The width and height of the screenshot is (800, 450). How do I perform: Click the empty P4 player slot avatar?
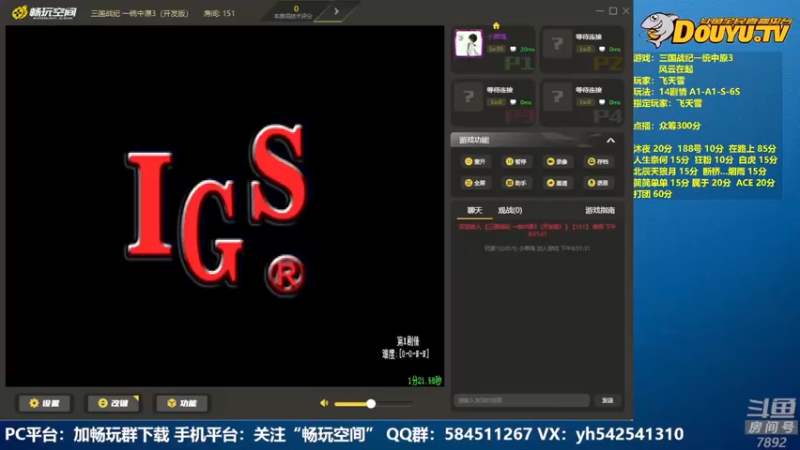coord(557,97)
